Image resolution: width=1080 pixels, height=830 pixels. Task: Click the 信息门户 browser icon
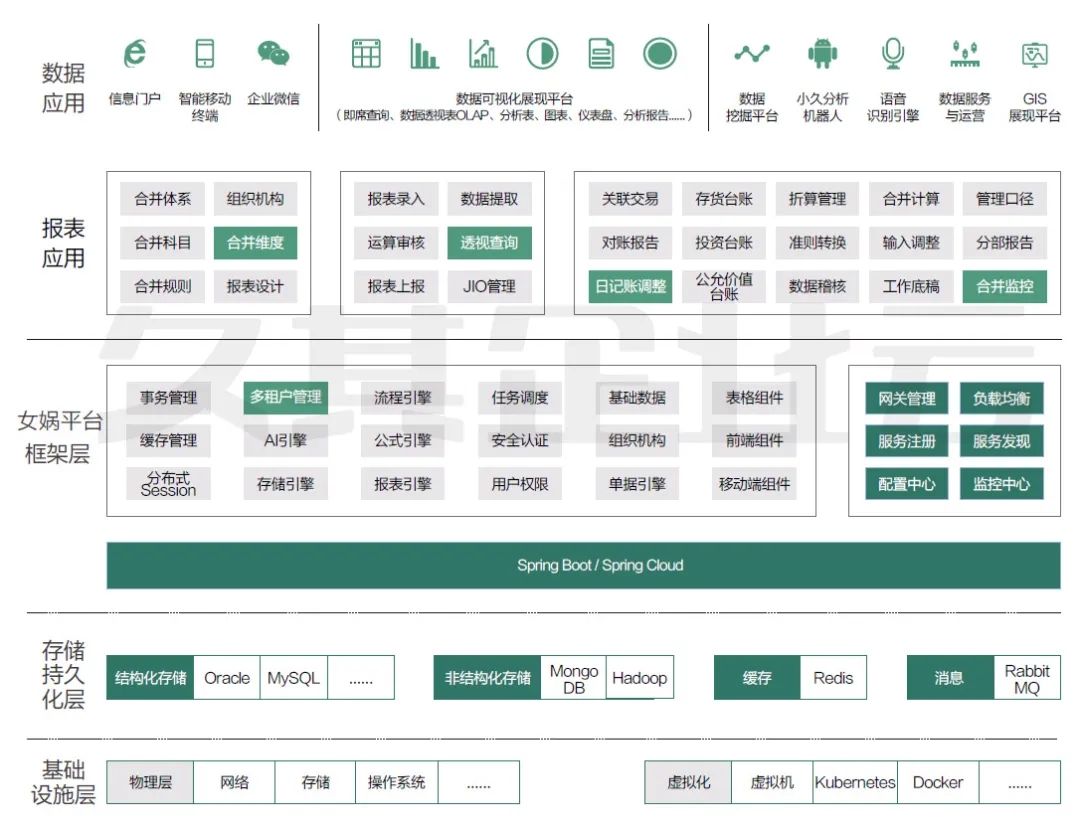134,54
